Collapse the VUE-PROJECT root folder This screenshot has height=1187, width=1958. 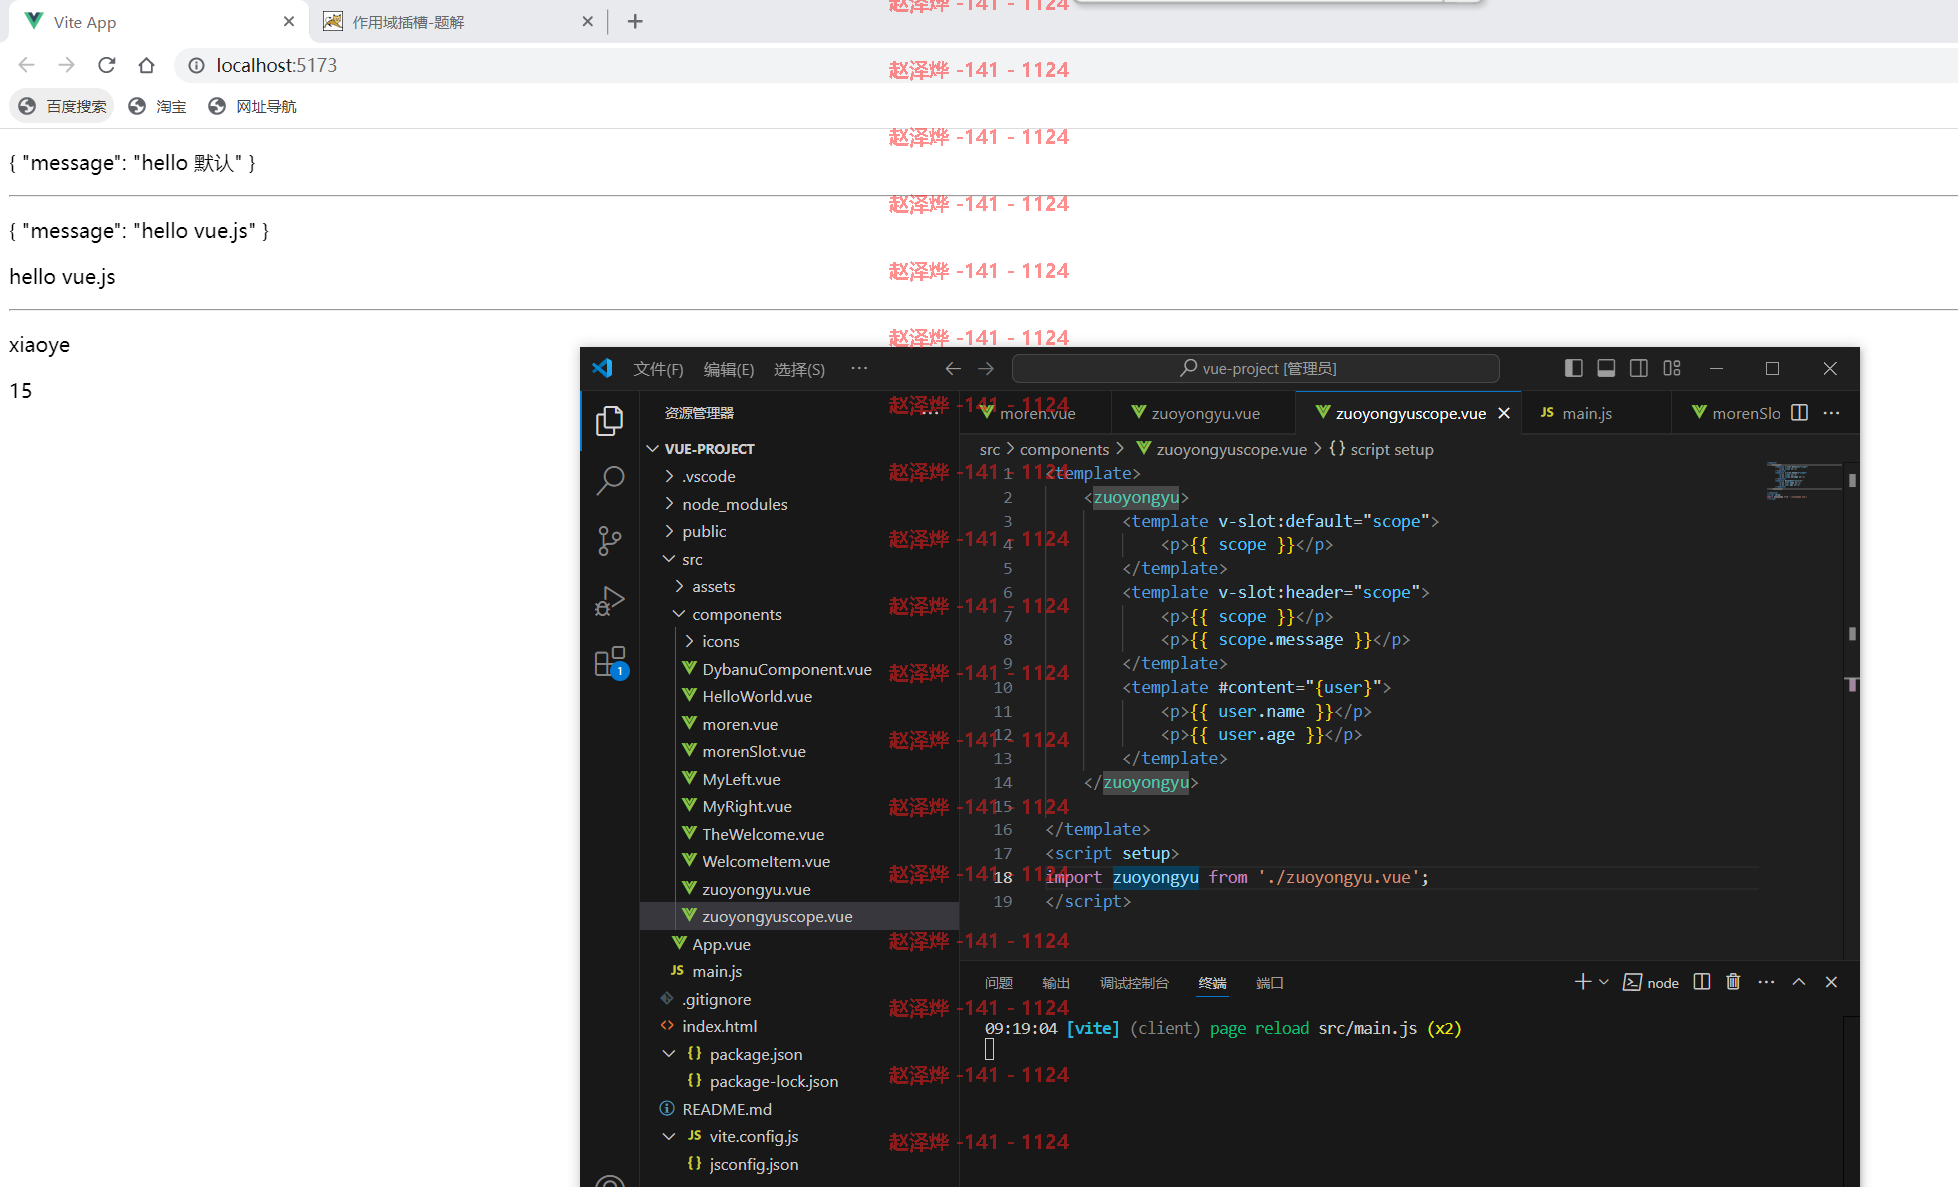pos(653,449)
